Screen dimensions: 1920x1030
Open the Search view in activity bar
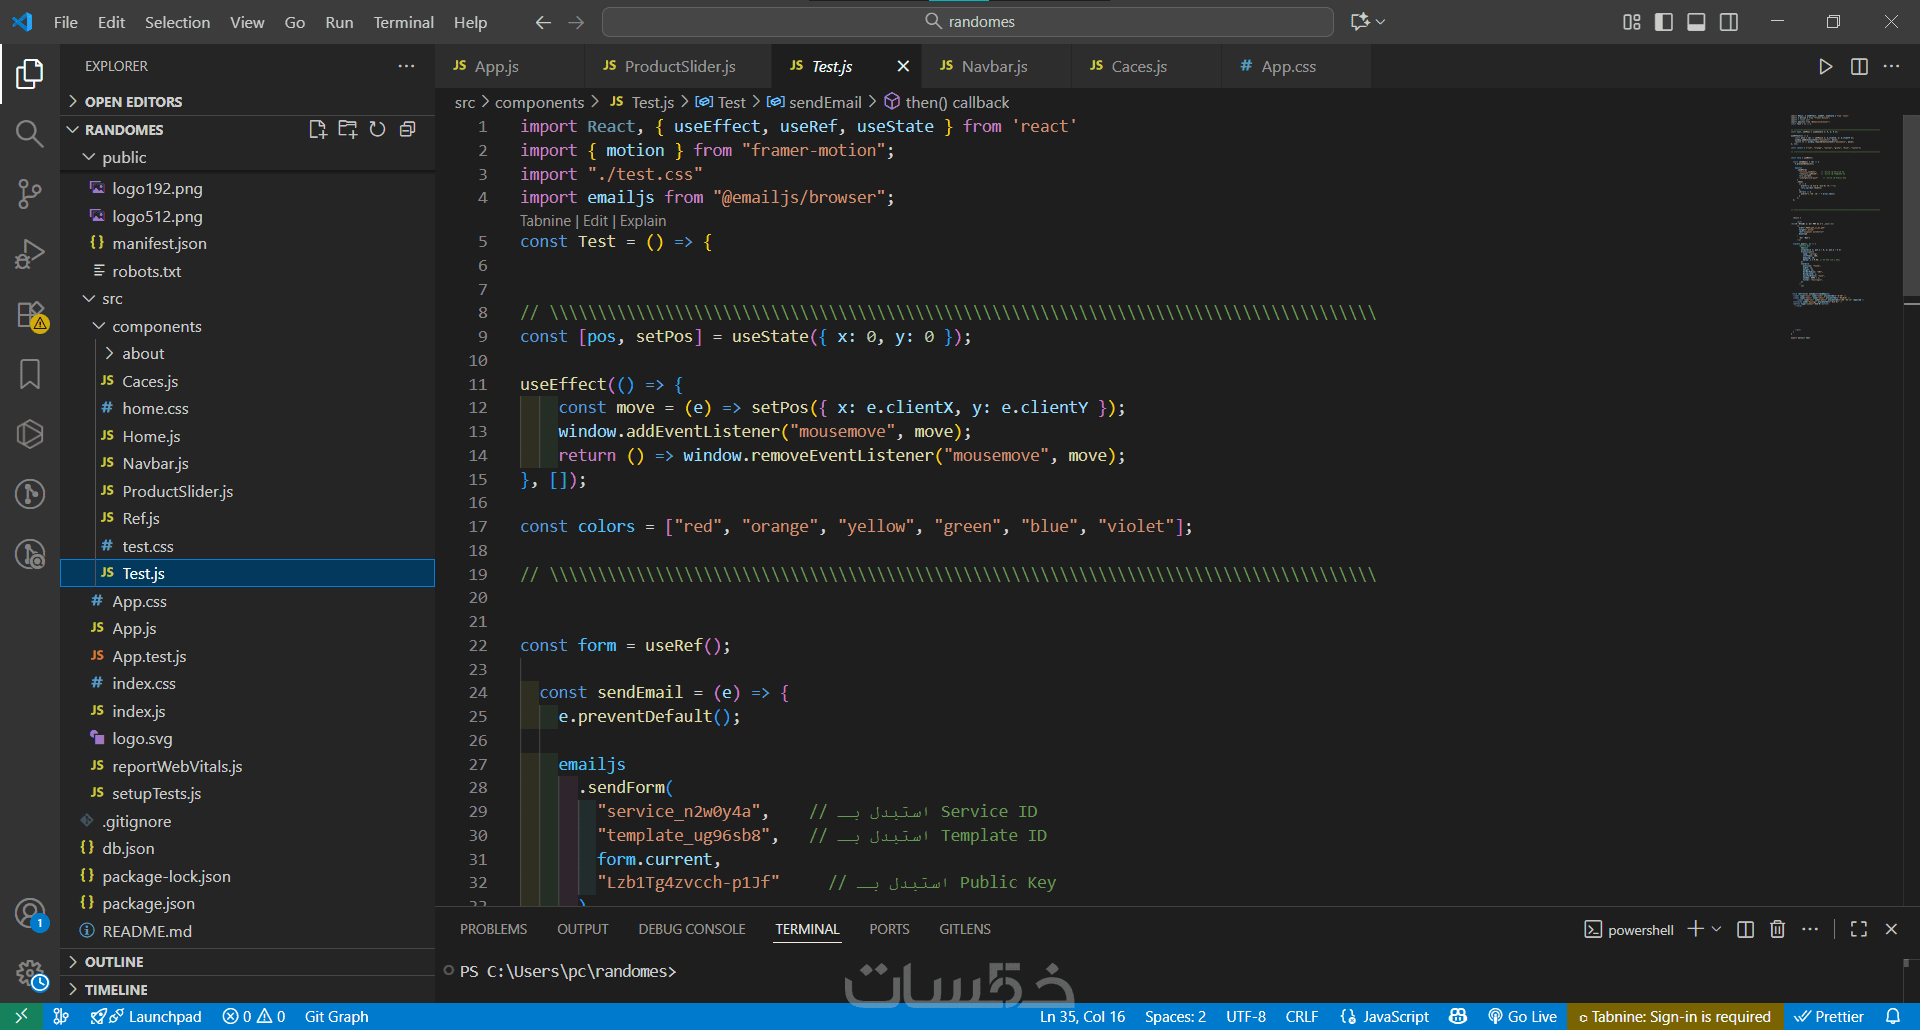29,133
